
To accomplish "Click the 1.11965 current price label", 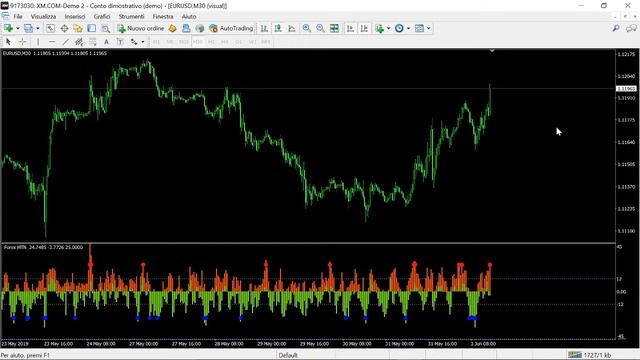I will tap(626, 89).
